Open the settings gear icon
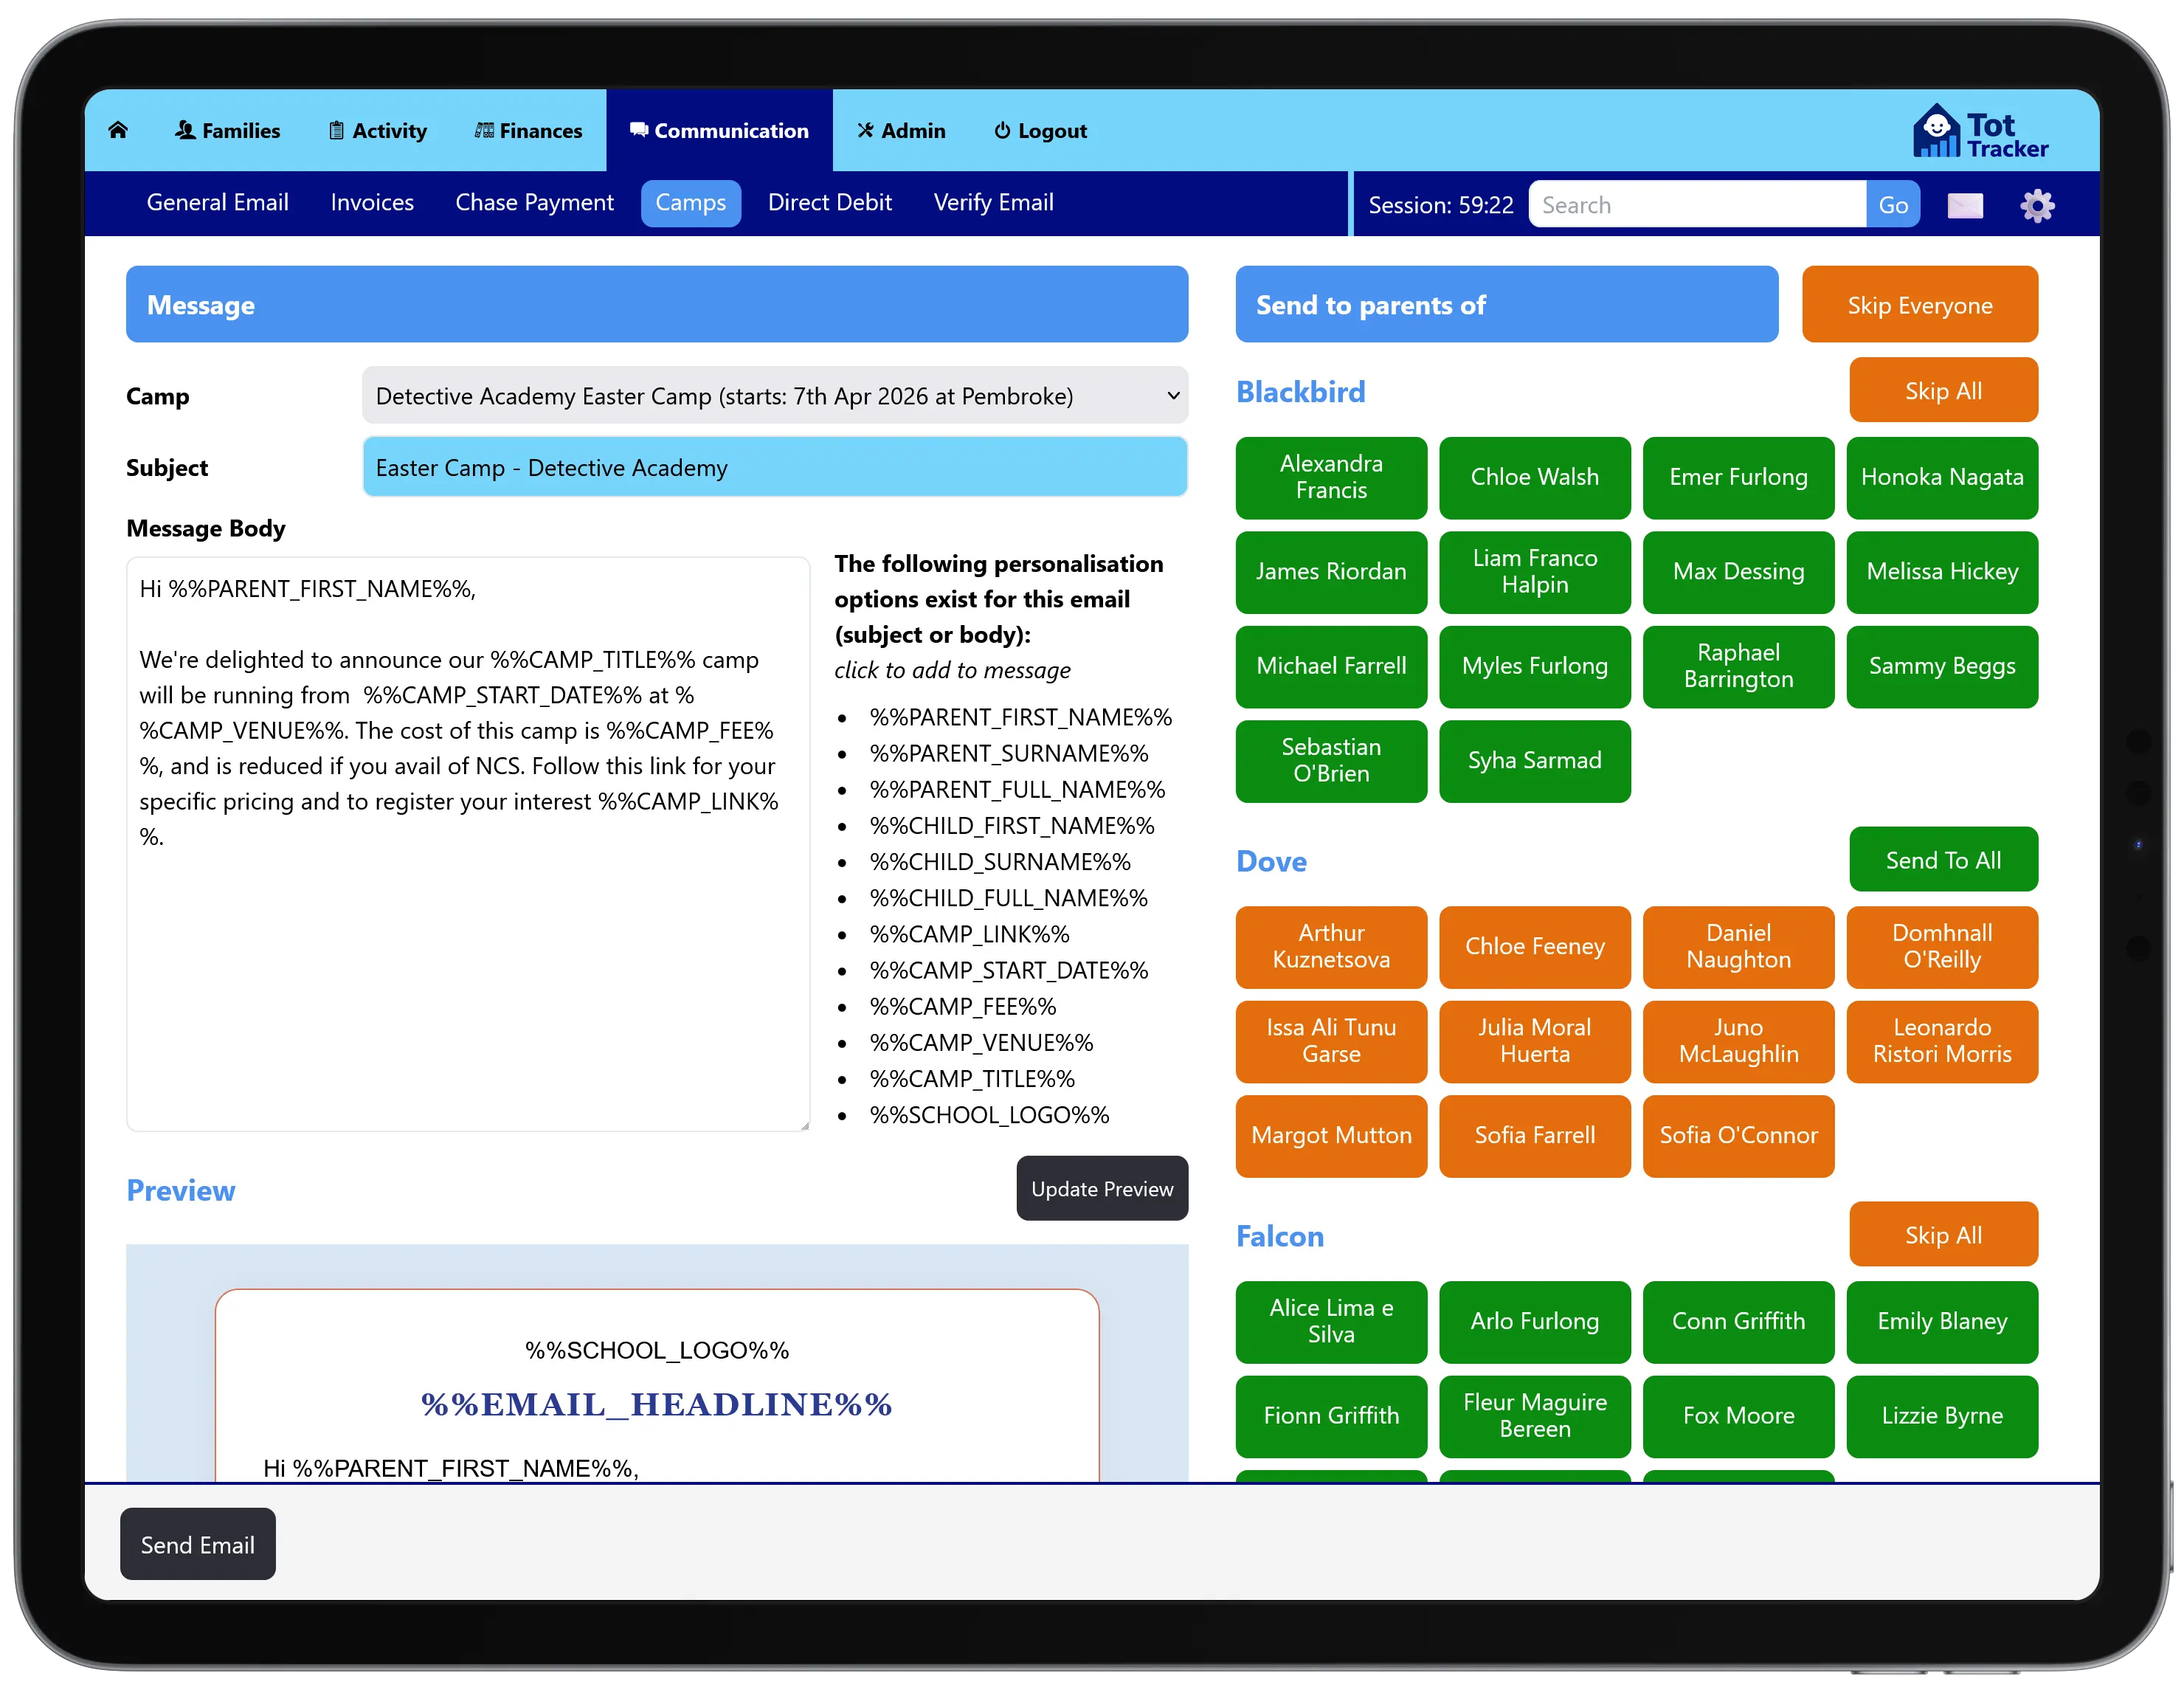 pos(2036,205)
